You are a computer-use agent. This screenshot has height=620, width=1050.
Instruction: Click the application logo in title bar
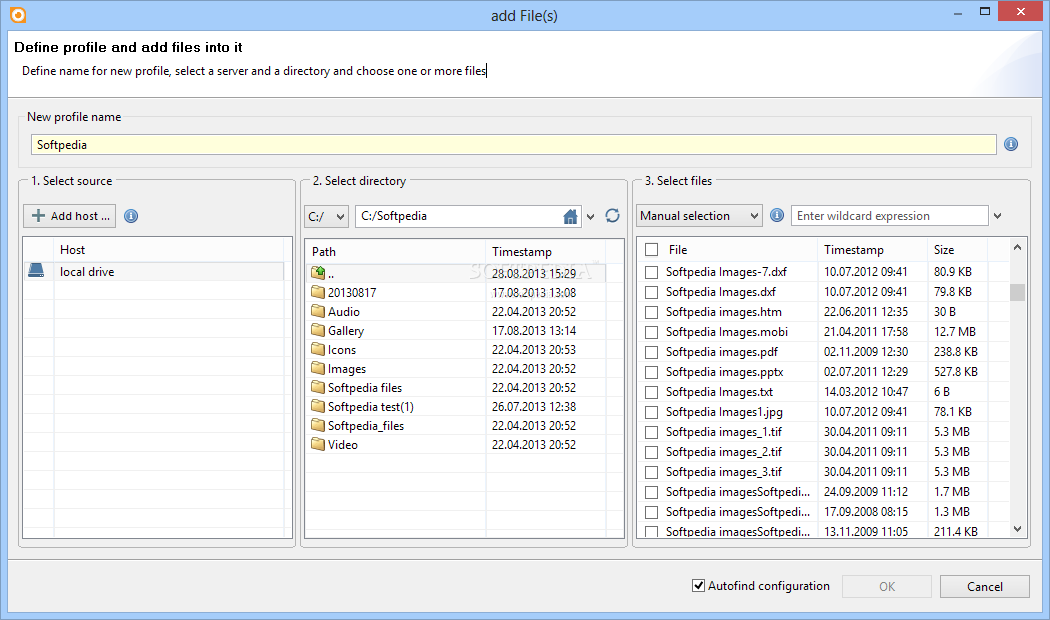tap(18, 15)
